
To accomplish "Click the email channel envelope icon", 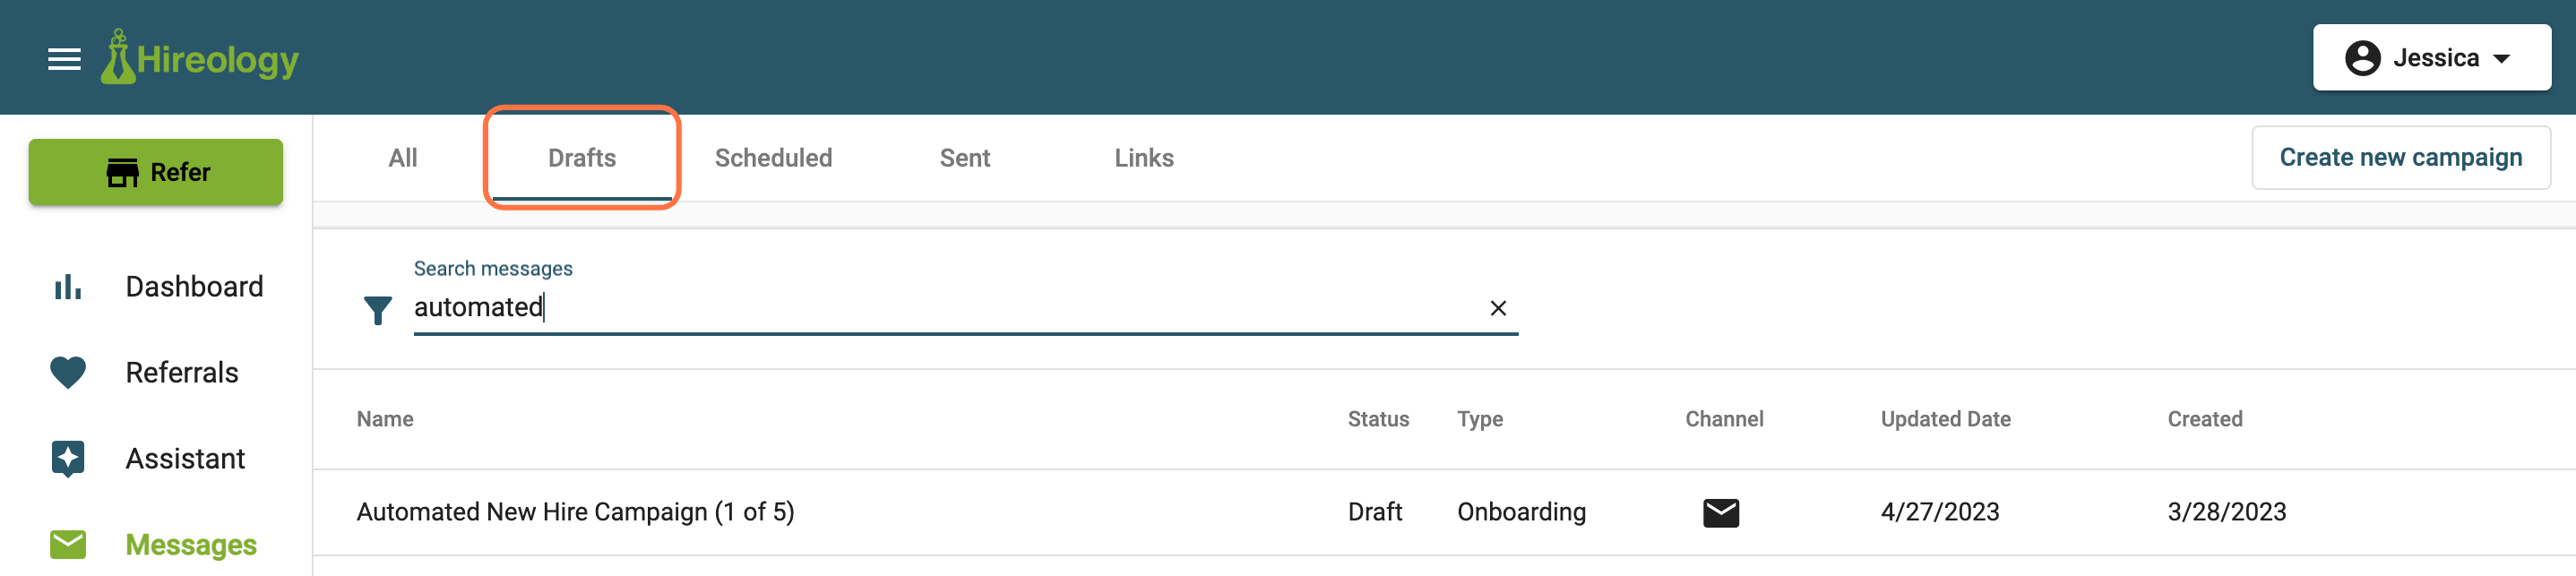I will point(1721,513).
